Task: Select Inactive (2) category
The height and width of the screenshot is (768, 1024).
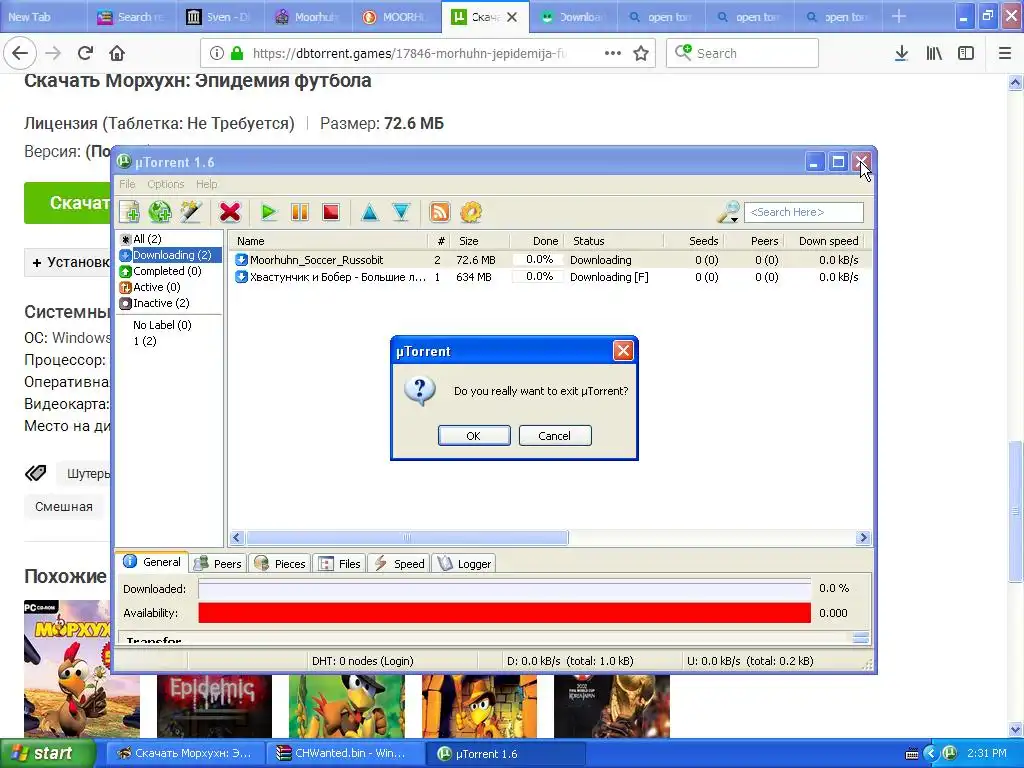Action: (155, 303)
